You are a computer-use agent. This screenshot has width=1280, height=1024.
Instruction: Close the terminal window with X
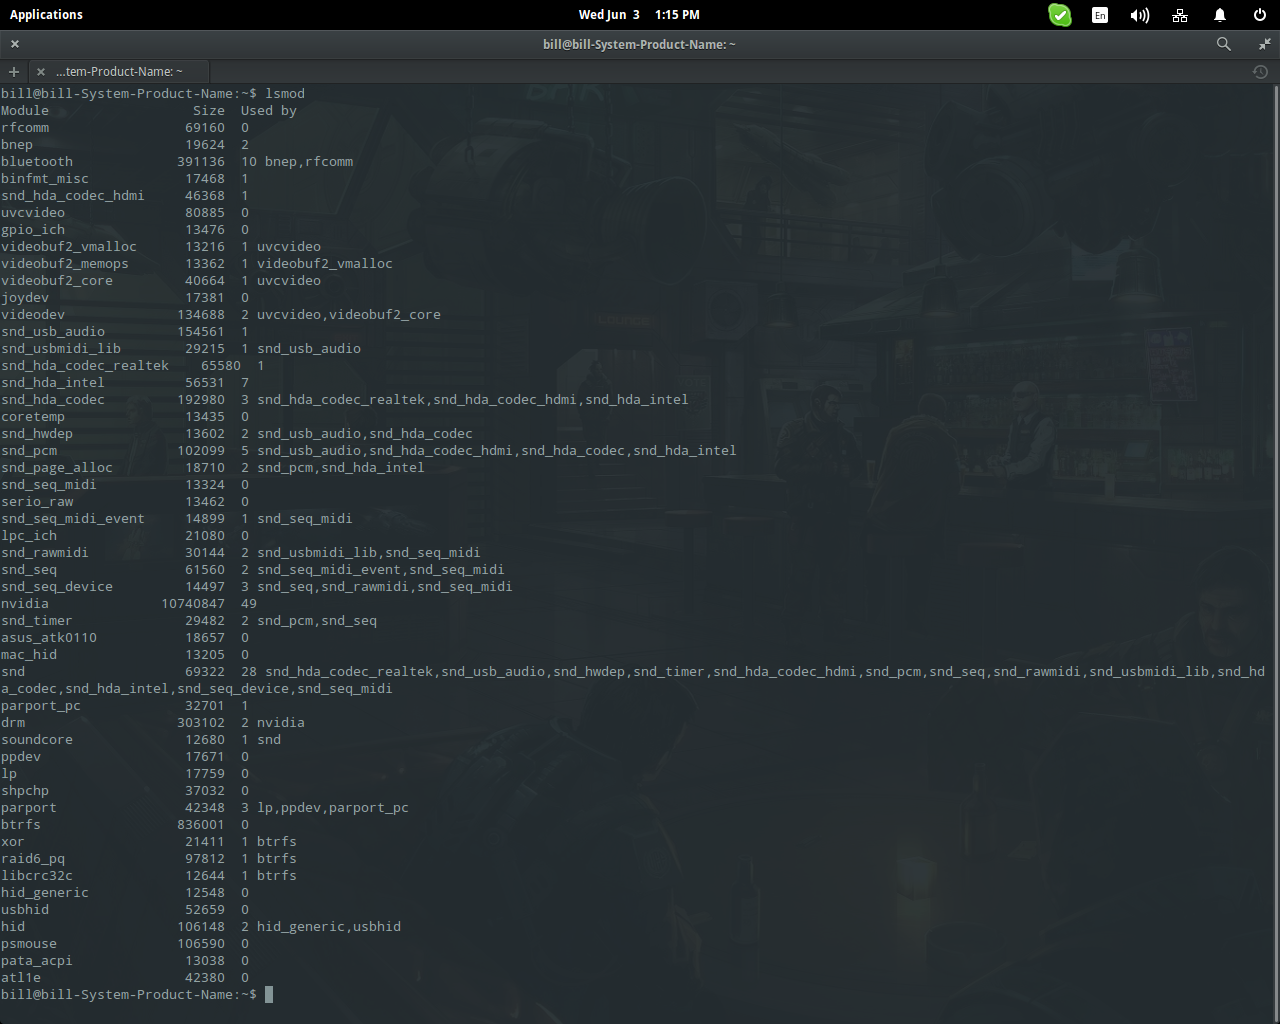pos(15,44)
